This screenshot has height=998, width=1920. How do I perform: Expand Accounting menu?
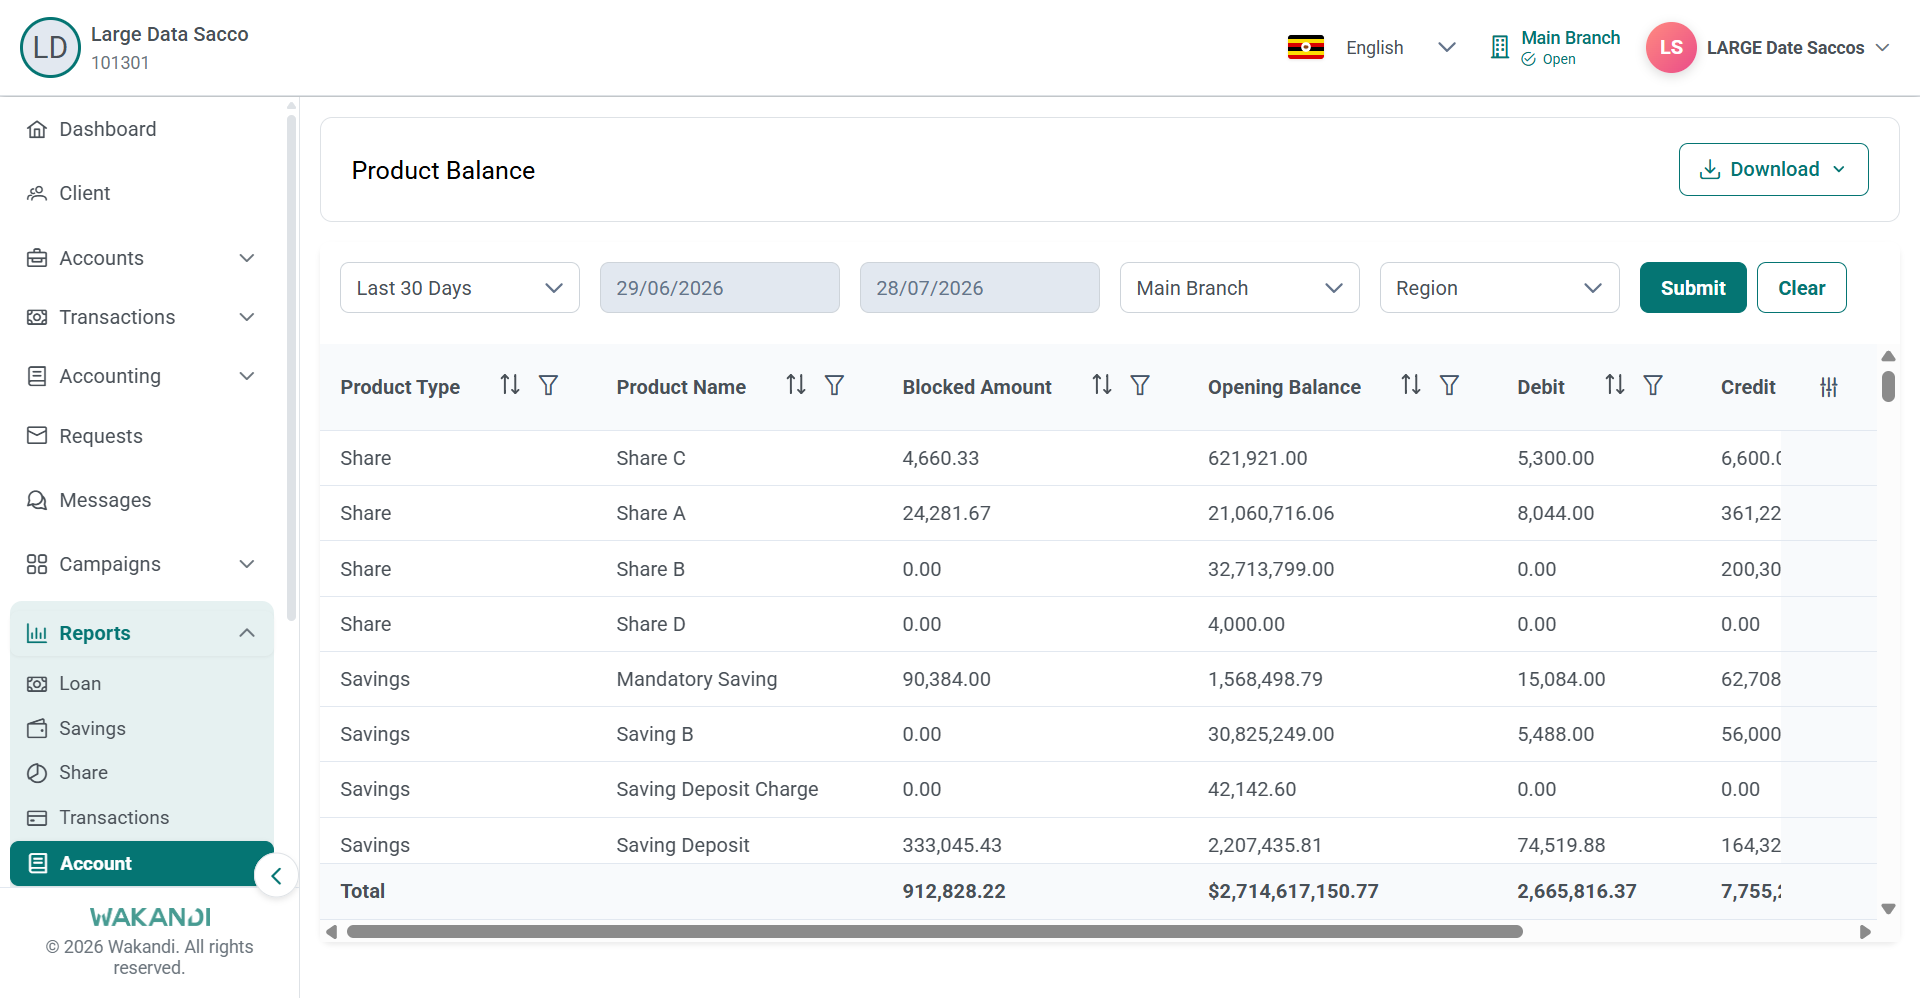[143, 376]
